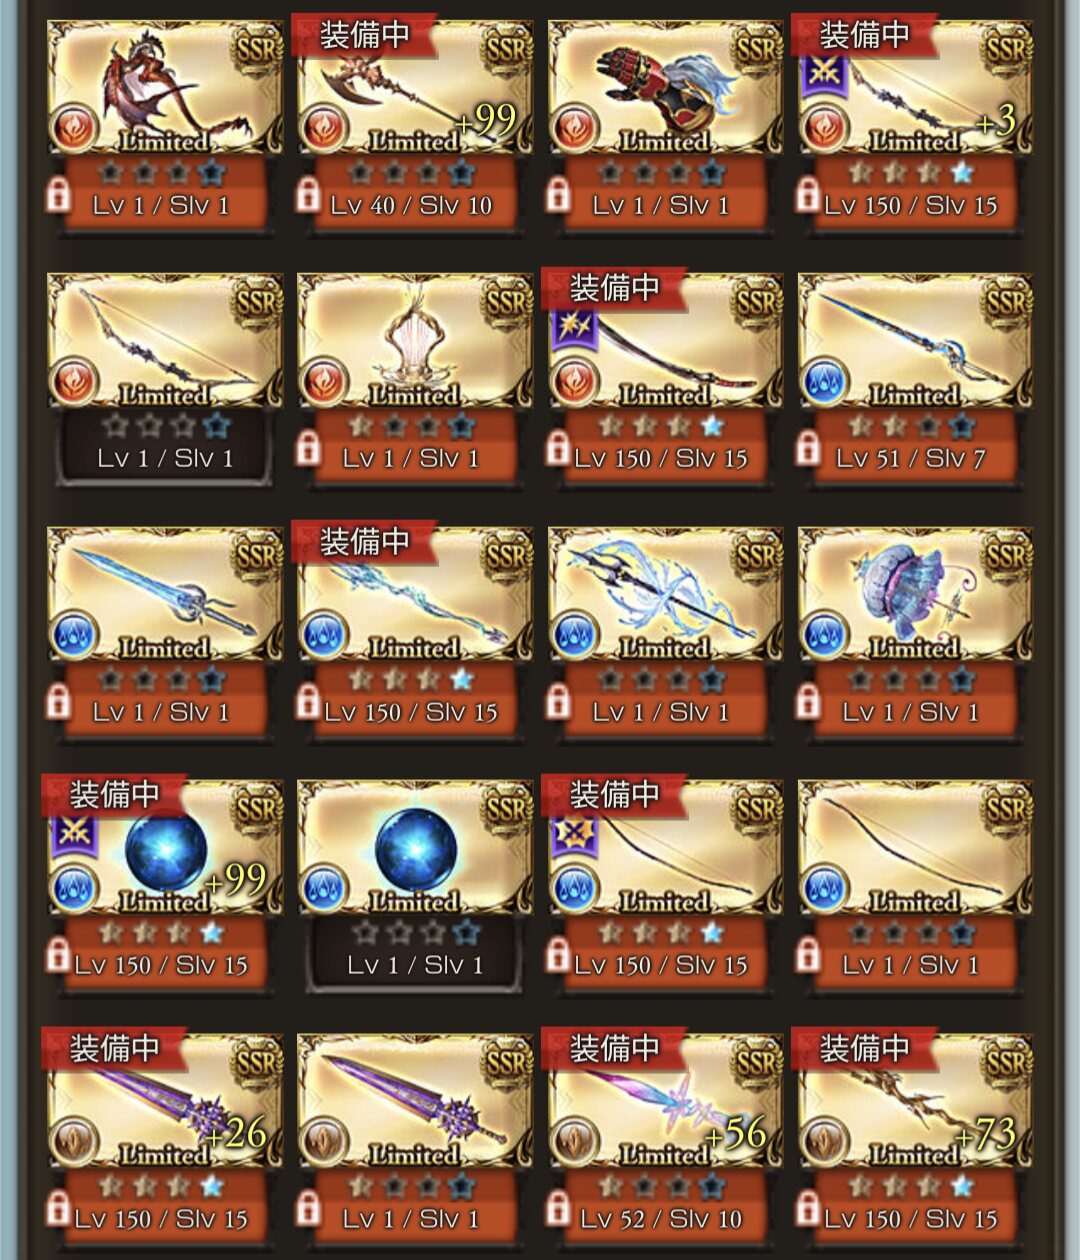Click SSR badge on blue water sword
The width and height of the screenshot is (1080, 1260).
tap(256, 556)
